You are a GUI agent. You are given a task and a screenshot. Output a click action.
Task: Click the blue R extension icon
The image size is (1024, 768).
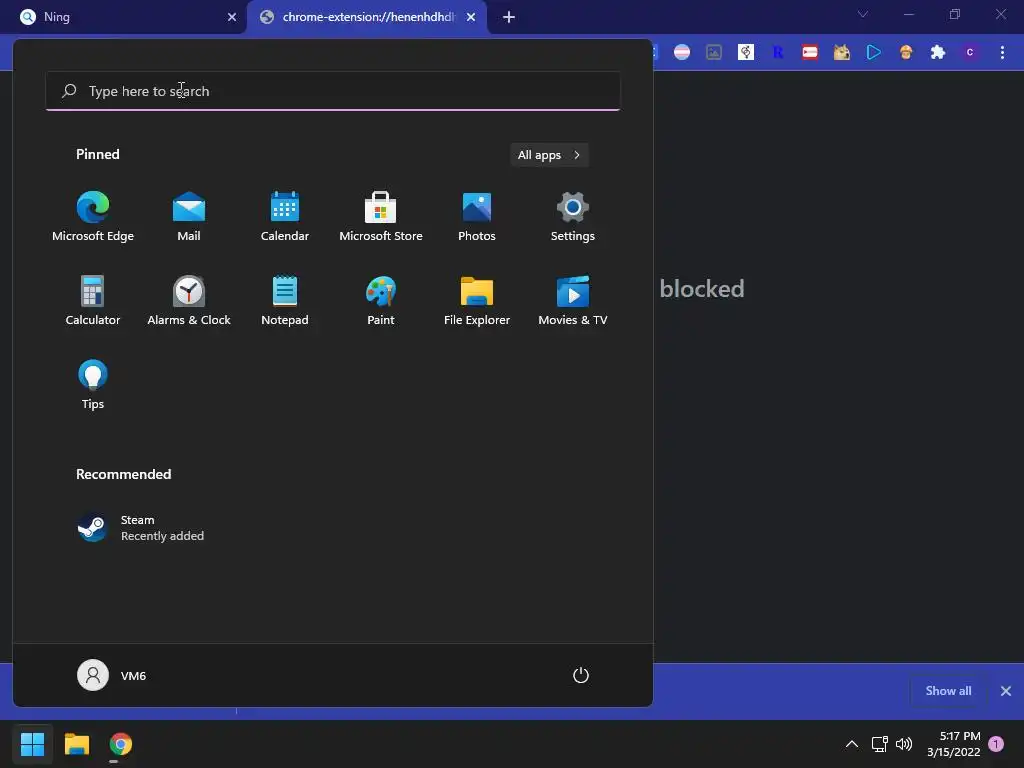pos(778,52)
